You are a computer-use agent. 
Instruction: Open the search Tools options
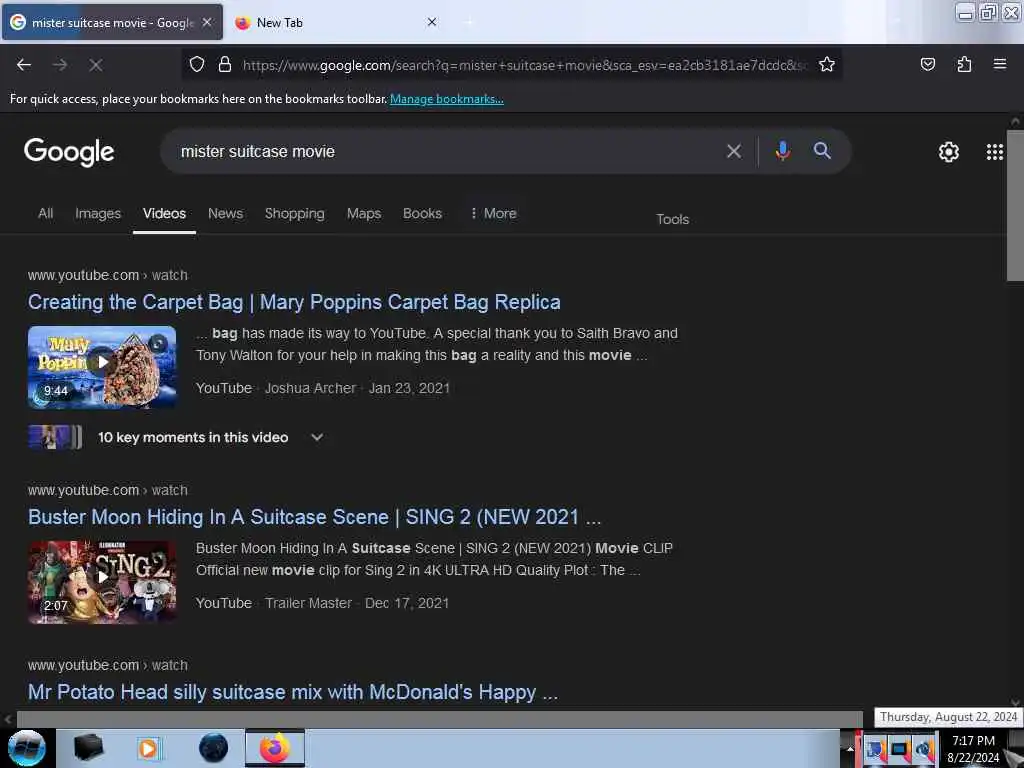click(x=672, y=219)
